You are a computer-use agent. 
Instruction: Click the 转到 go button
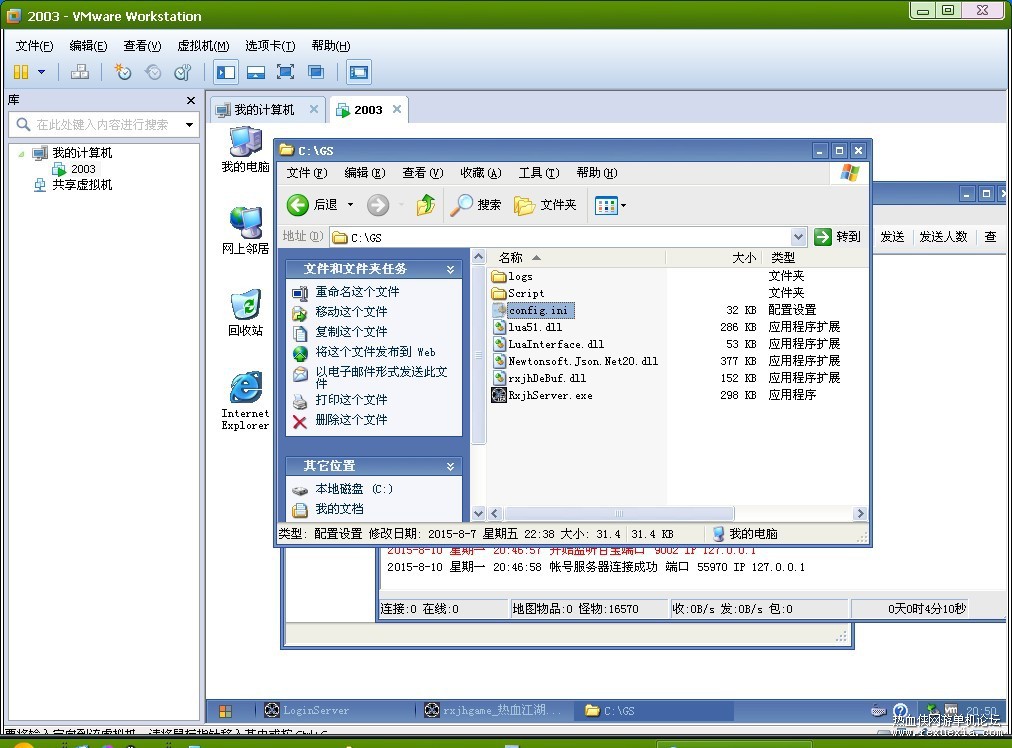pos(838,237)
